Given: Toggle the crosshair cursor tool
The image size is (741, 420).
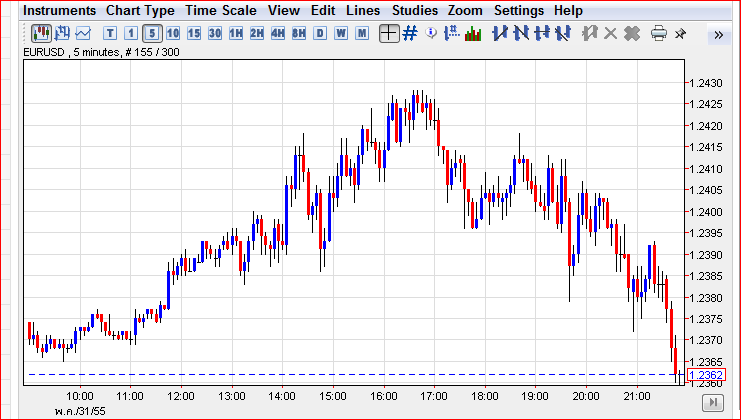Looking at the screenshot, I should (389, 34).
